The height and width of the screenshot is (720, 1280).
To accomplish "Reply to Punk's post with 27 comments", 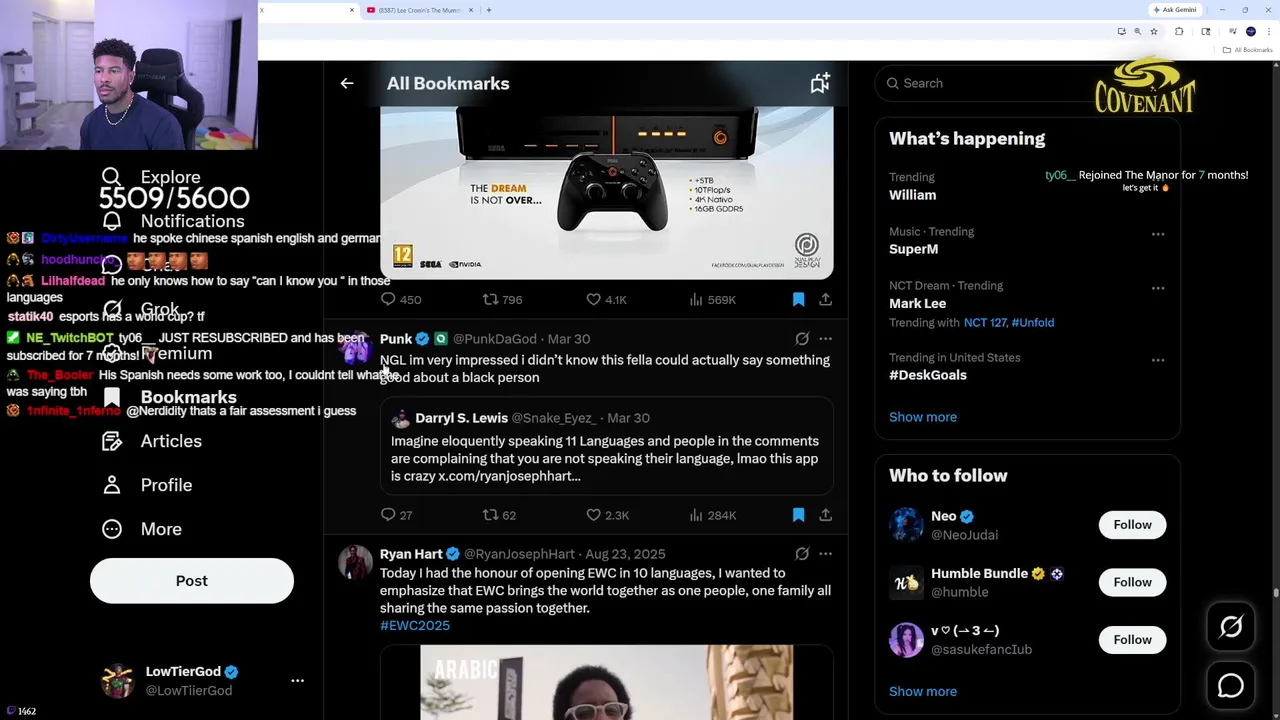I will pos(396,515).
